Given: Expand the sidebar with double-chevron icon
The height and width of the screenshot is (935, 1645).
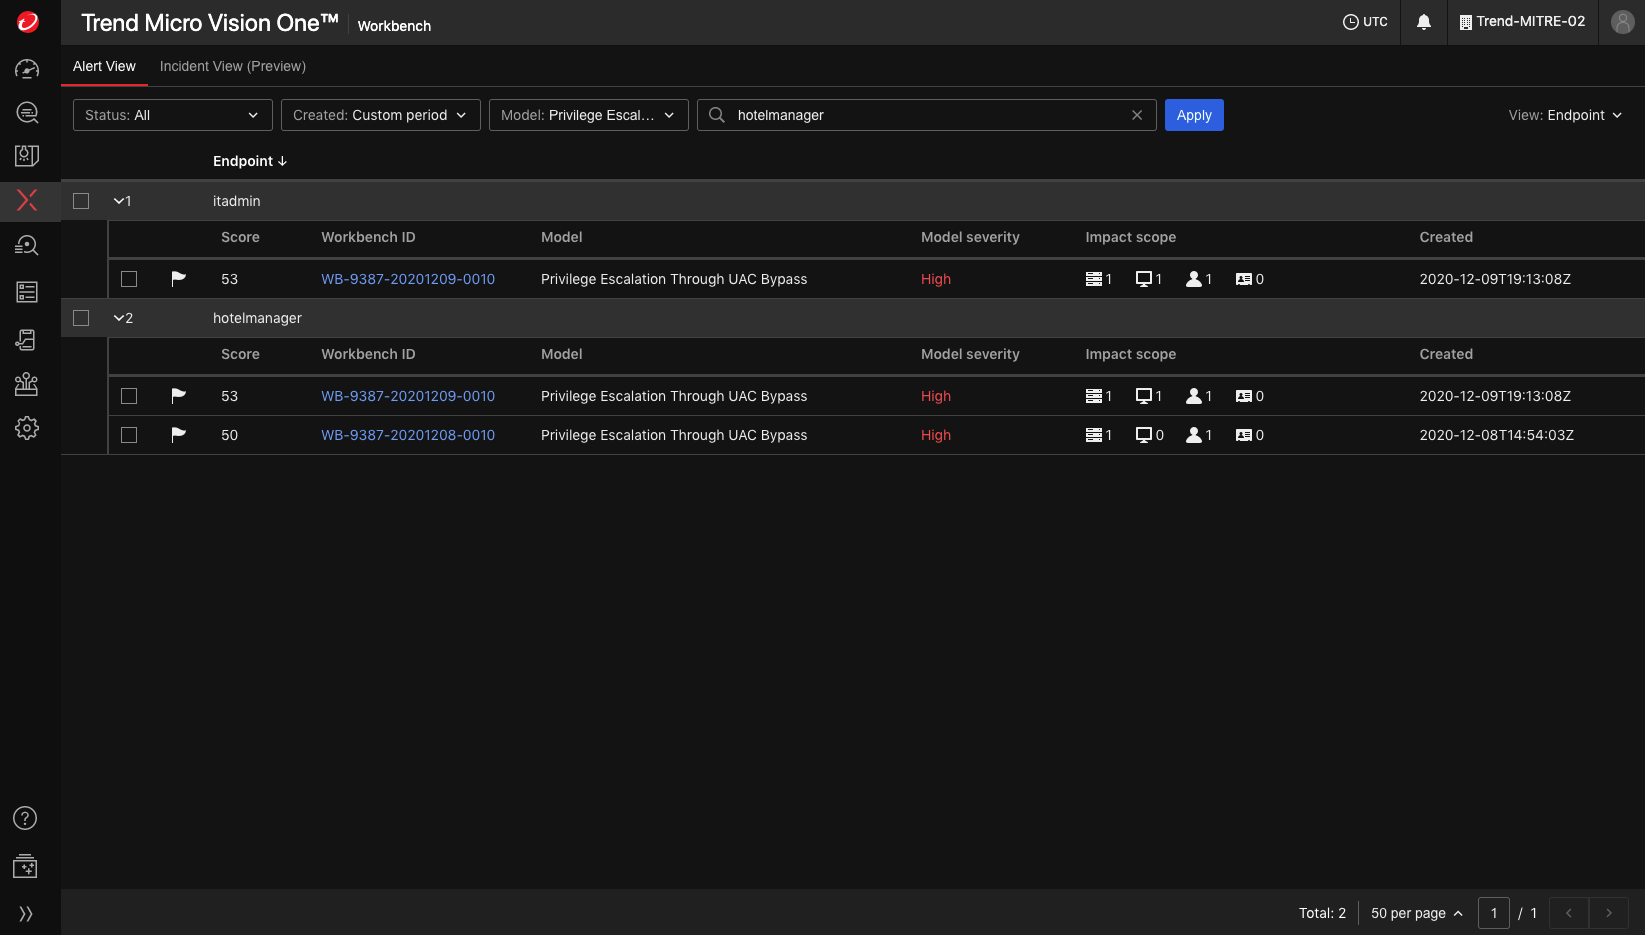Looking at the screenshot, I should point(26,913).
